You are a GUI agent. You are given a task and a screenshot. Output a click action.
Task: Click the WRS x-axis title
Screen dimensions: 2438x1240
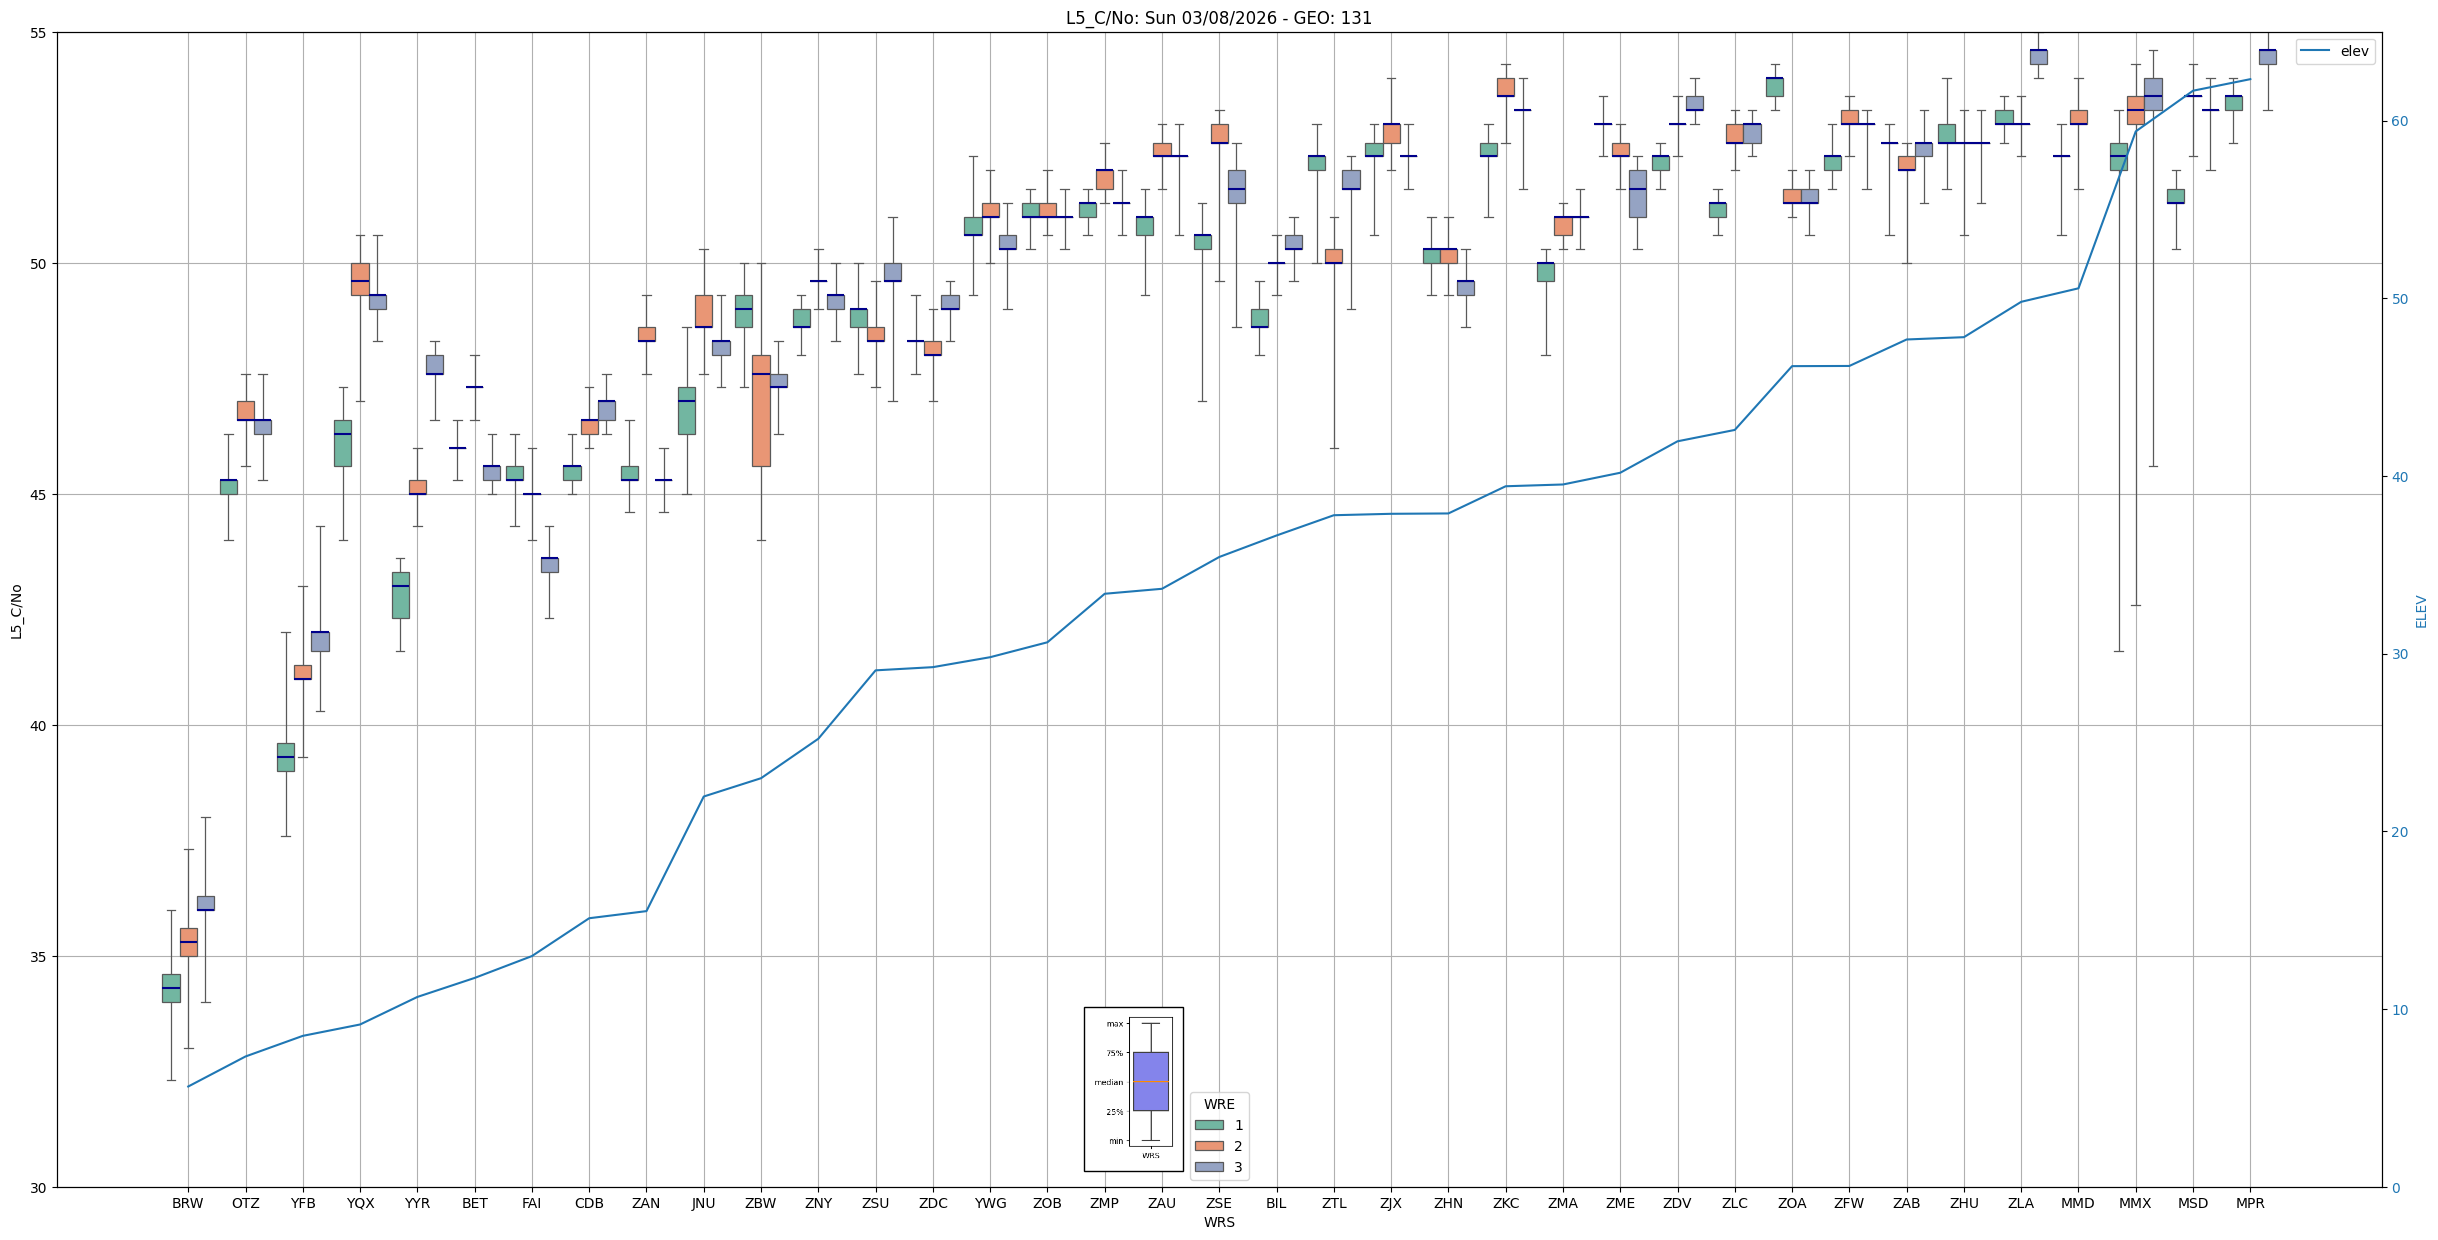point(1218,1222)
